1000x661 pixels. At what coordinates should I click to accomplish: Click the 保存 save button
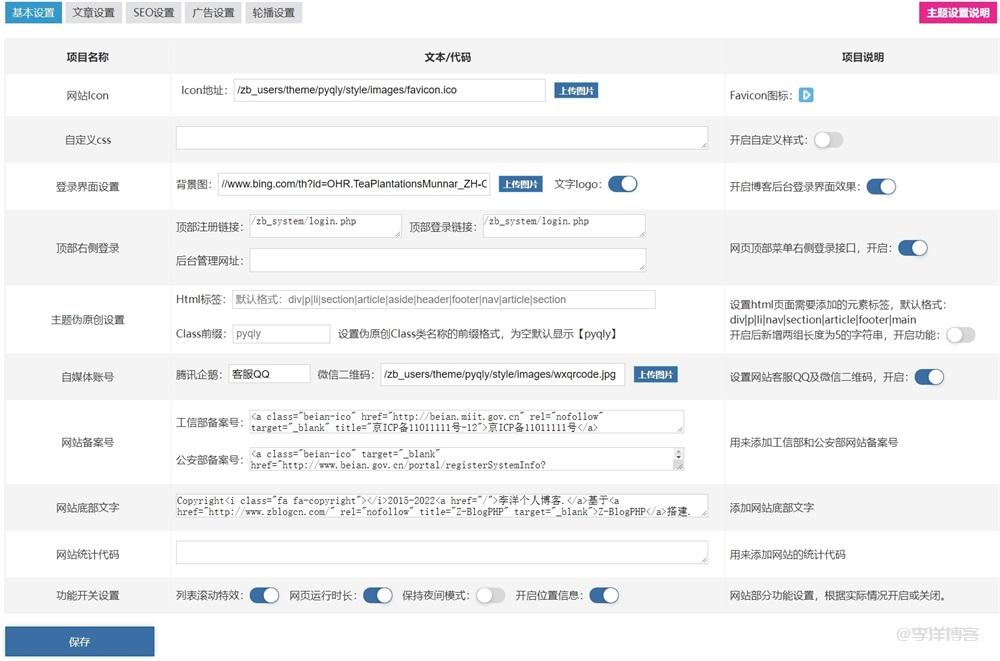tap(80, 641)
